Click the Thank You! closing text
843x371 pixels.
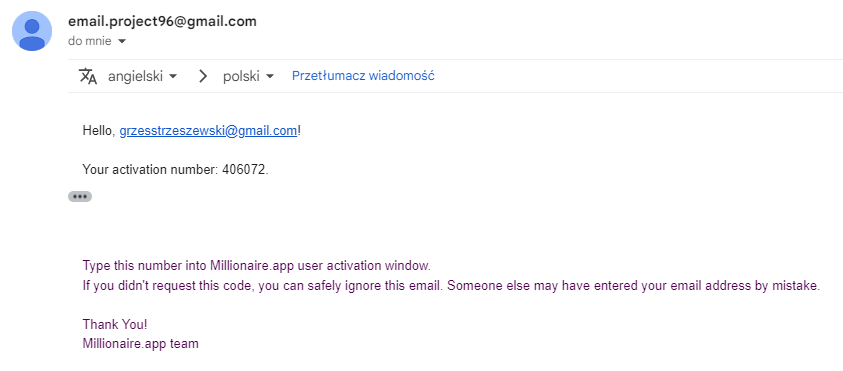tap(115, 324)
